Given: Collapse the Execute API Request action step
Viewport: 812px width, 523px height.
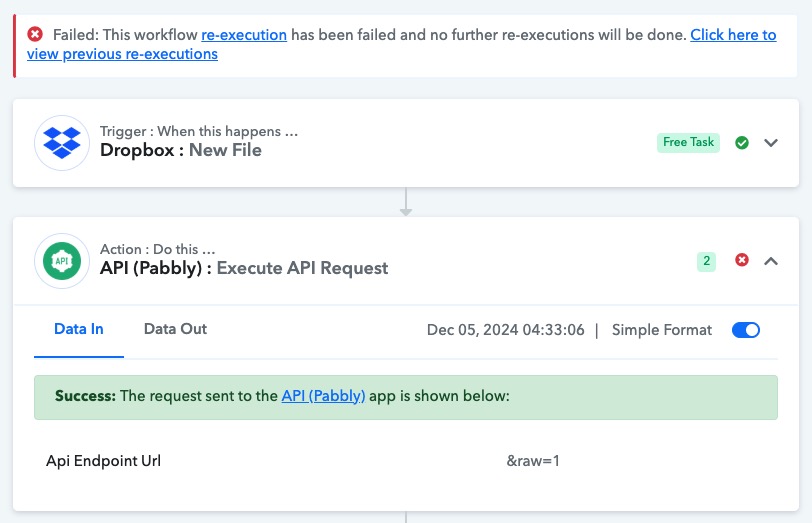Looking at the screenshot, I should pos(771,260).
